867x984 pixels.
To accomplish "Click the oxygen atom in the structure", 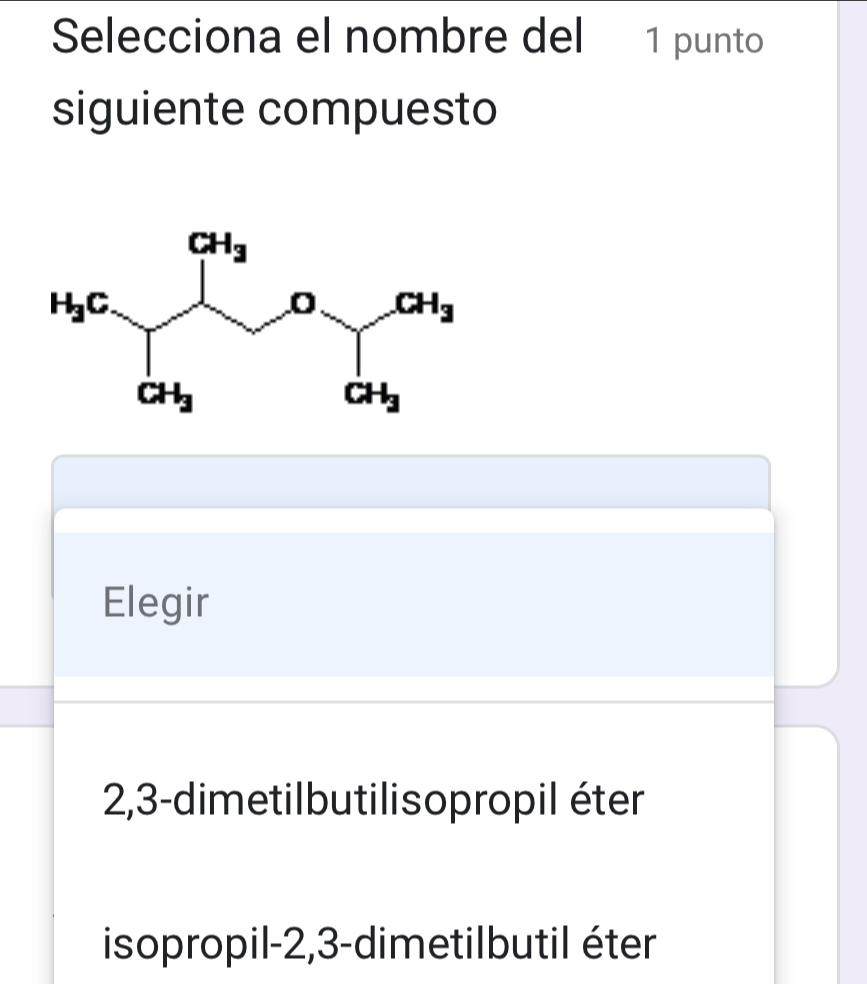I will click(x=299, y=301).
